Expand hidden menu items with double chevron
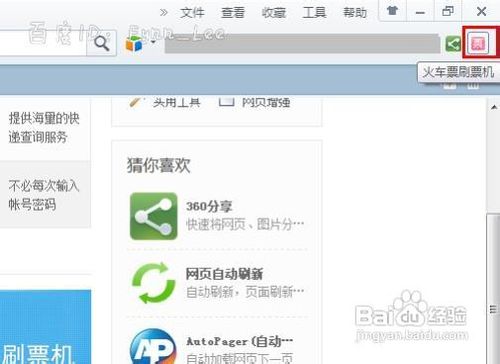Viewport: 500px width, 364px height. point(163,13)
